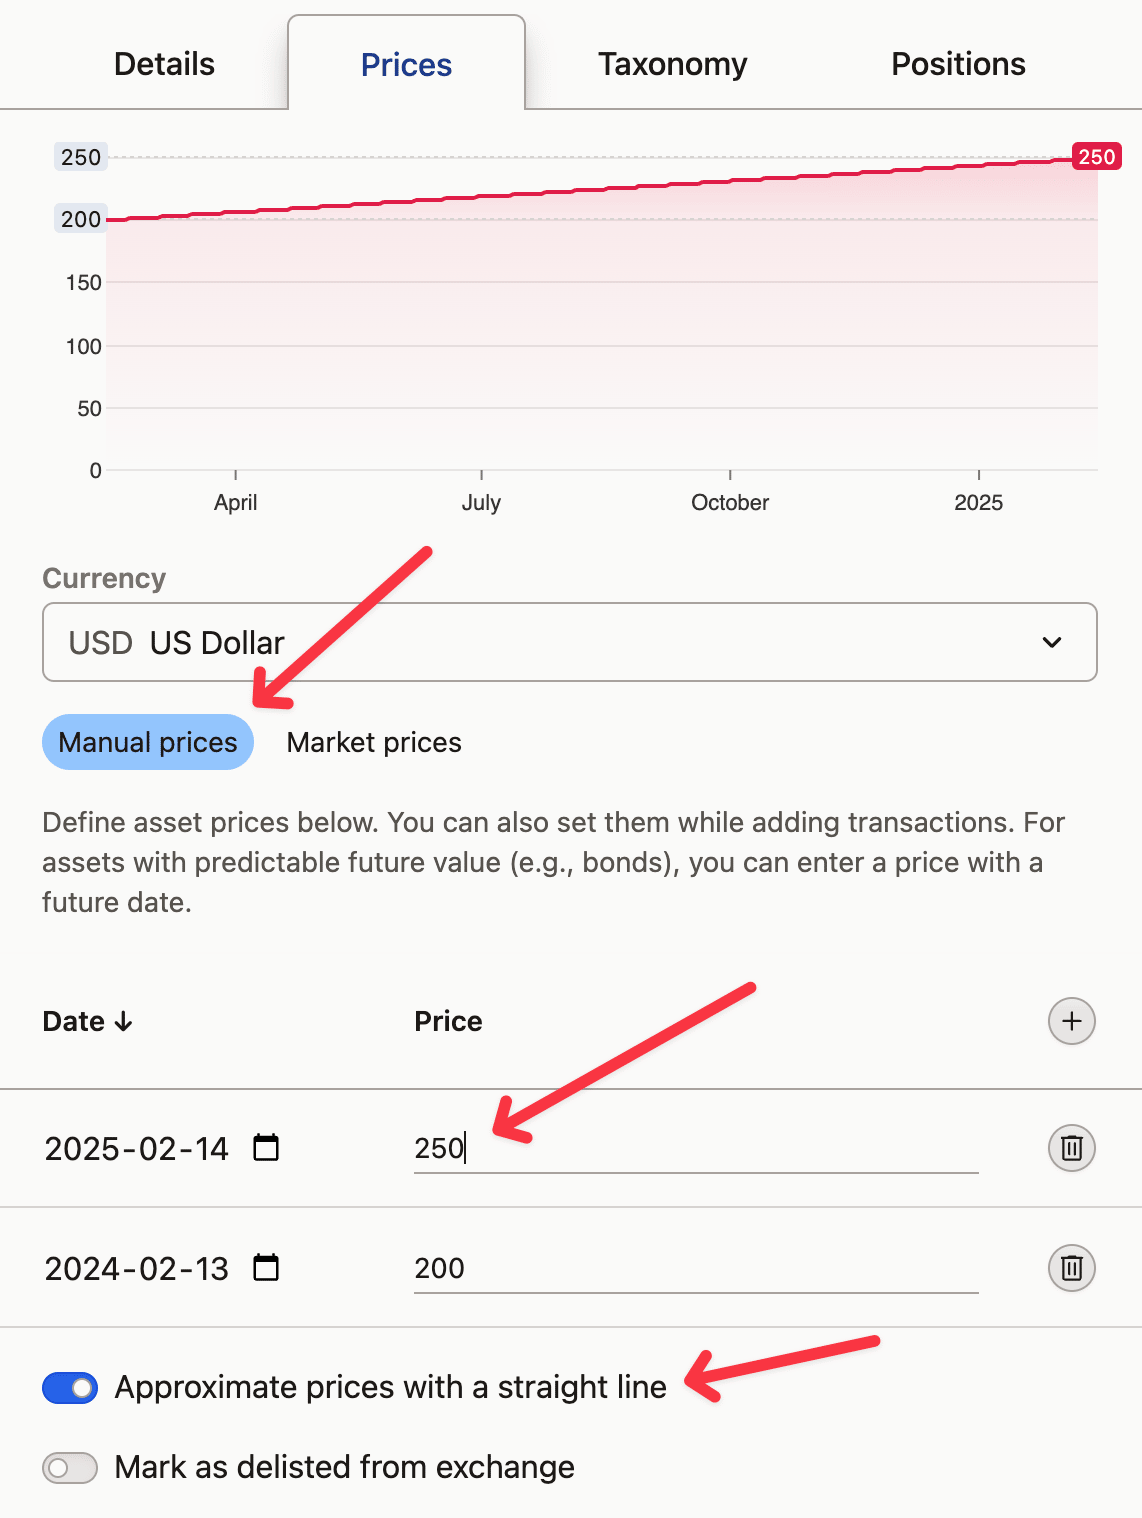Open calendar picker for 2024-02-13 date
This screenshot has height=1518, width=1142.
tap(266, 1267)
